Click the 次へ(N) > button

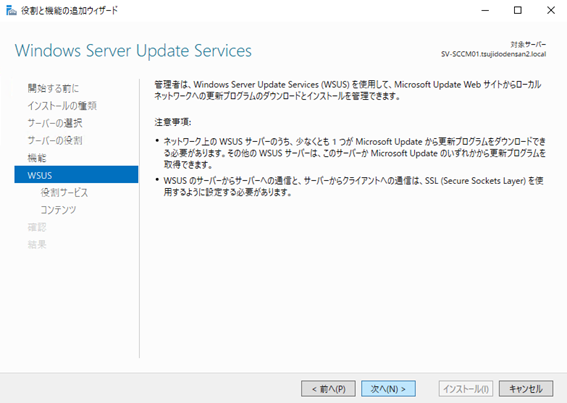pos(388,389)
